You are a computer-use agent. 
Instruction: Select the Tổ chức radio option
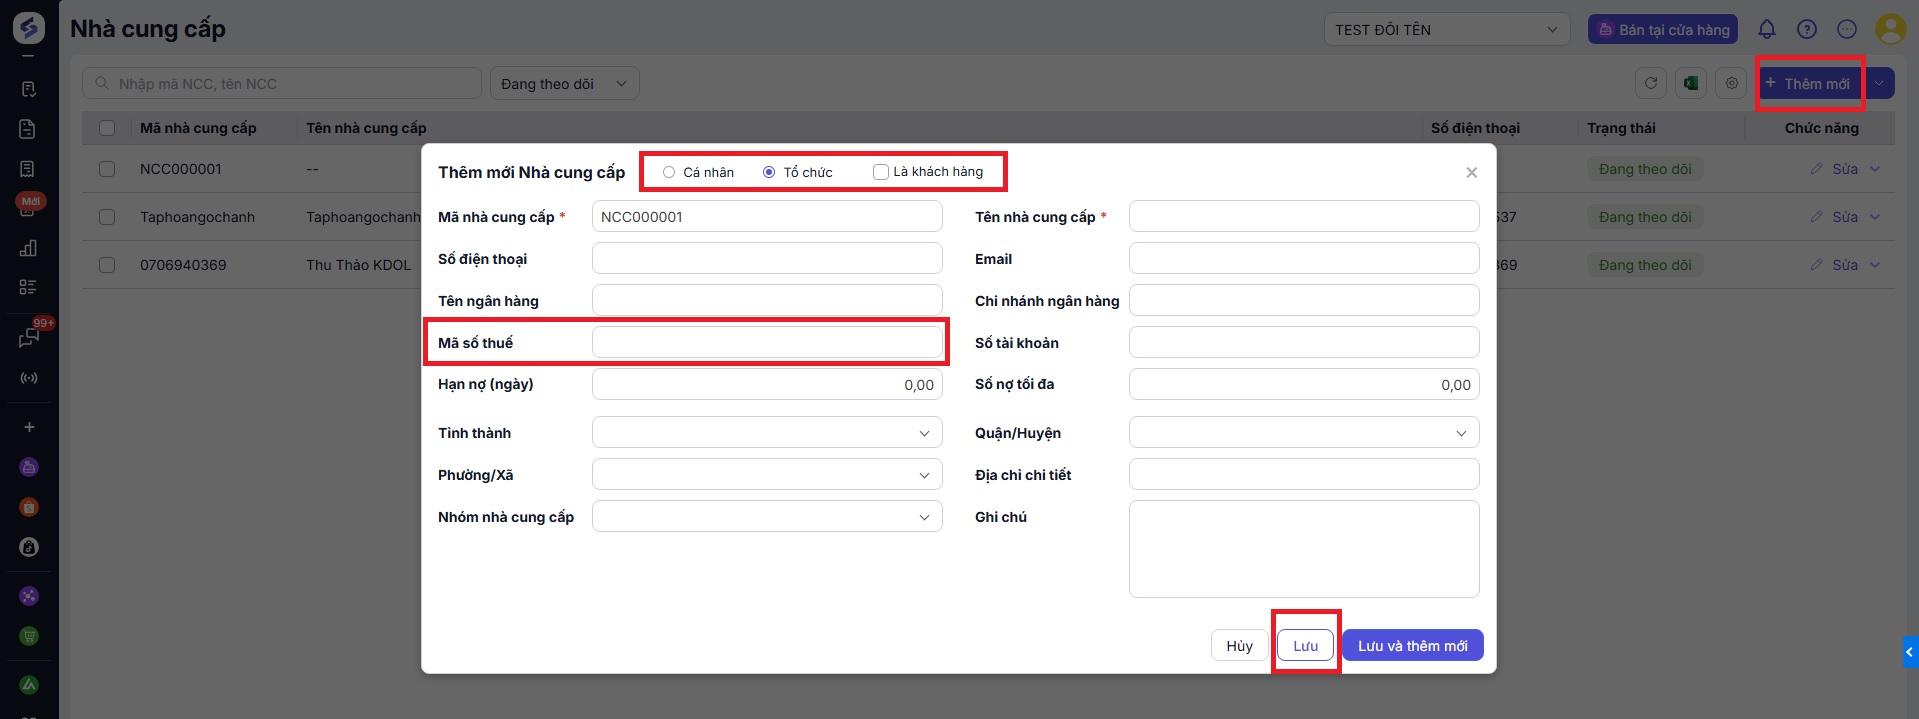[x=769, y=172]
